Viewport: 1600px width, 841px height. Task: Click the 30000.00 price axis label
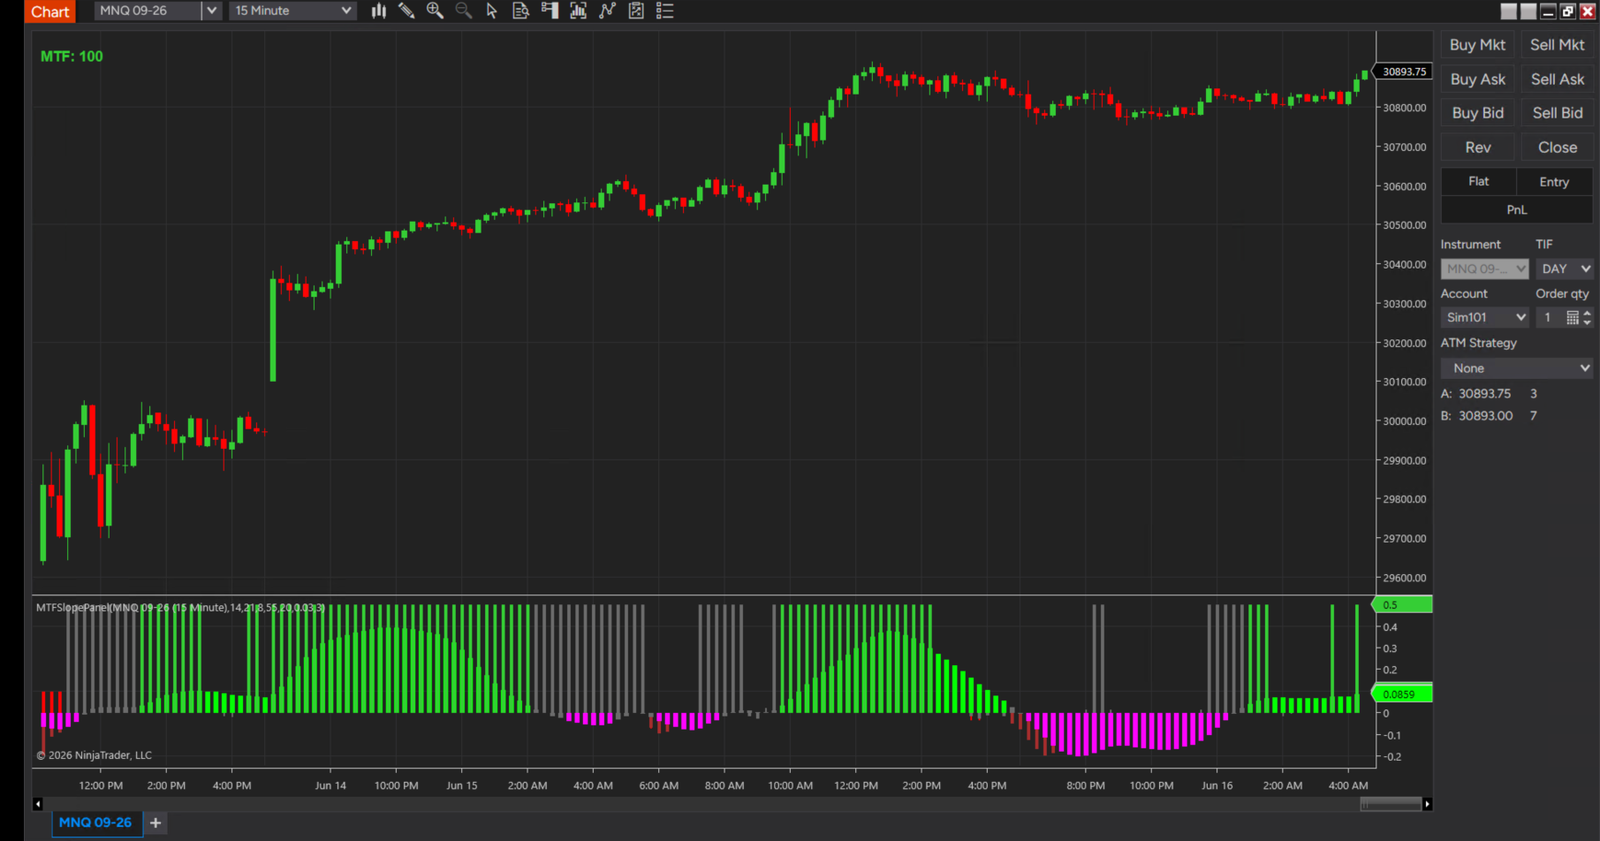[x=1405, y=421]
